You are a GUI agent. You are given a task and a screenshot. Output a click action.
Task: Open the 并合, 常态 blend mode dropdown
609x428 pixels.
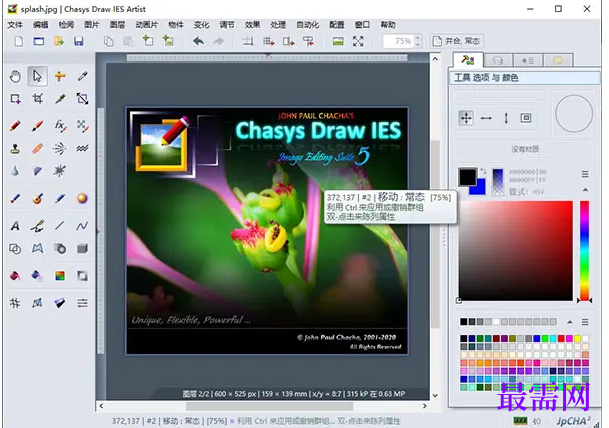[x=457, y=41]
